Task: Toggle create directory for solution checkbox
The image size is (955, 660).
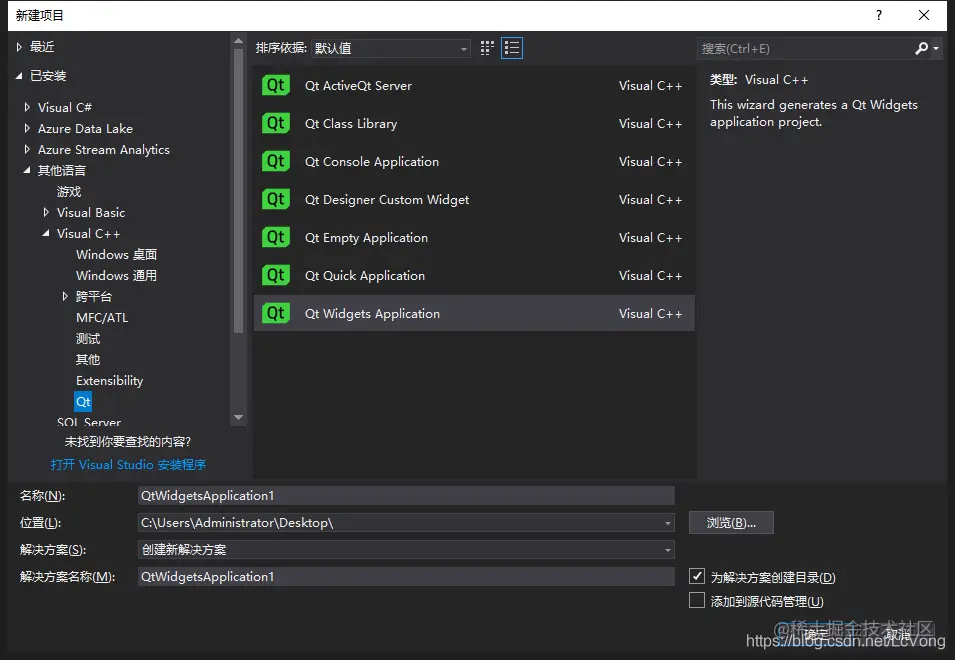Action: [x=697, y=576]
